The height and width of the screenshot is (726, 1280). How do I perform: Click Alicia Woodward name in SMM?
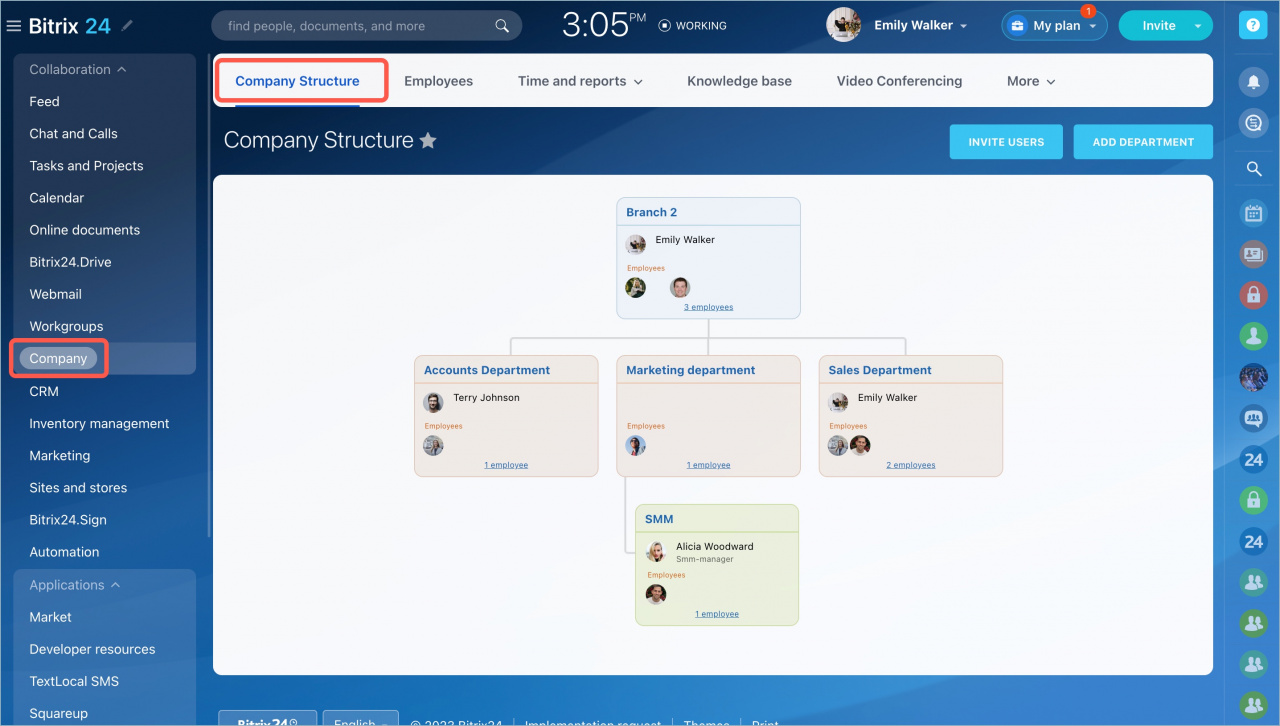tap(715, 547)
